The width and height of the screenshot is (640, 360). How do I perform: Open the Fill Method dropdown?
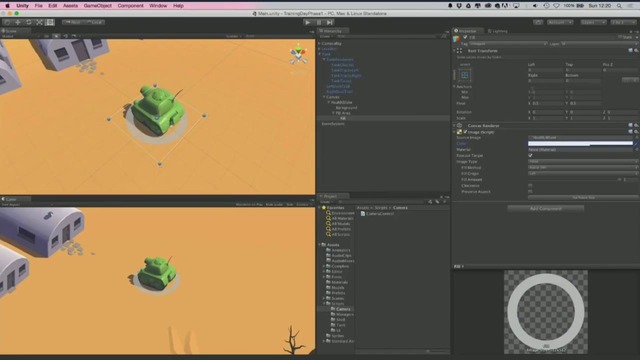coord(583,167)
